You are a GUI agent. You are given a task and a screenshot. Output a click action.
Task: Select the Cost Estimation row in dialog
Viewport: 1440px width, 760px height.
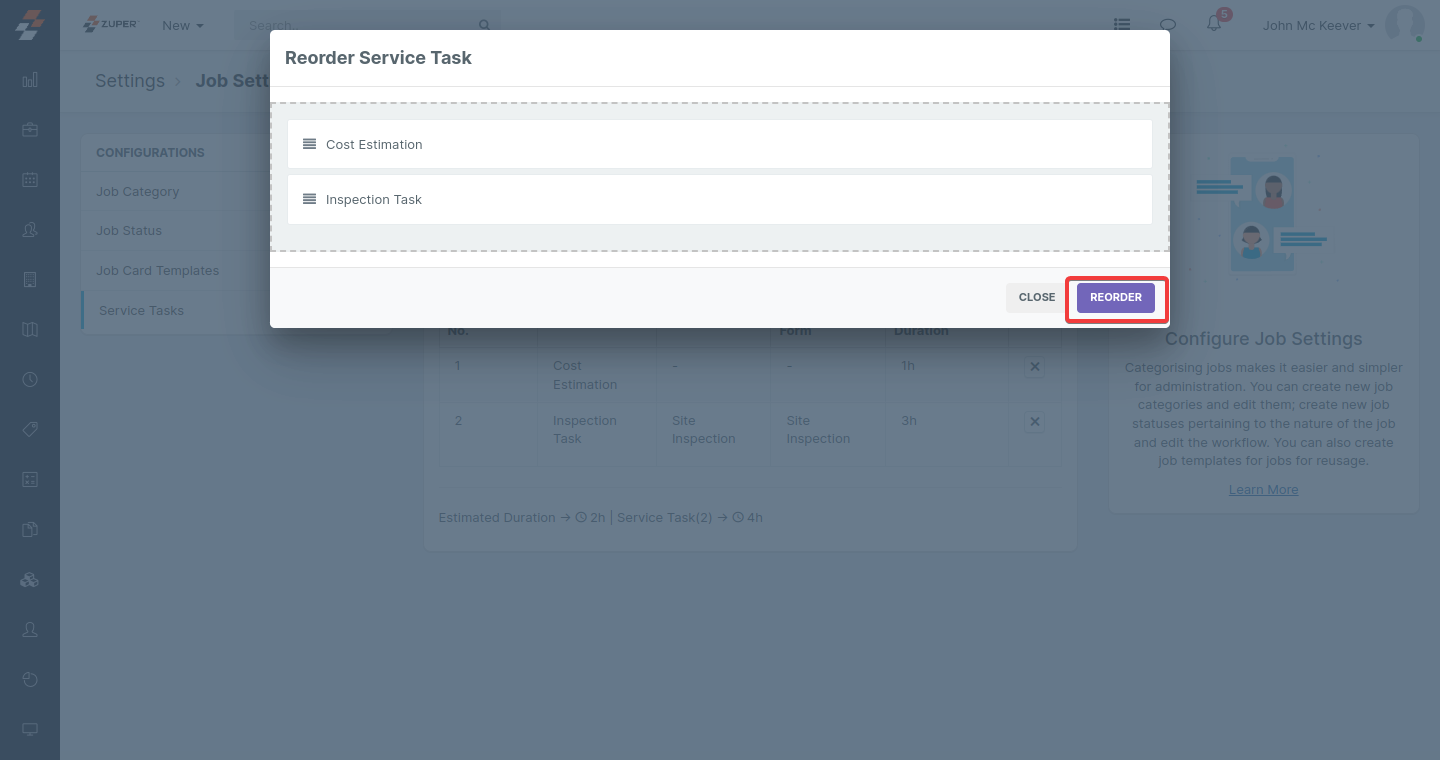click(720, 144)
